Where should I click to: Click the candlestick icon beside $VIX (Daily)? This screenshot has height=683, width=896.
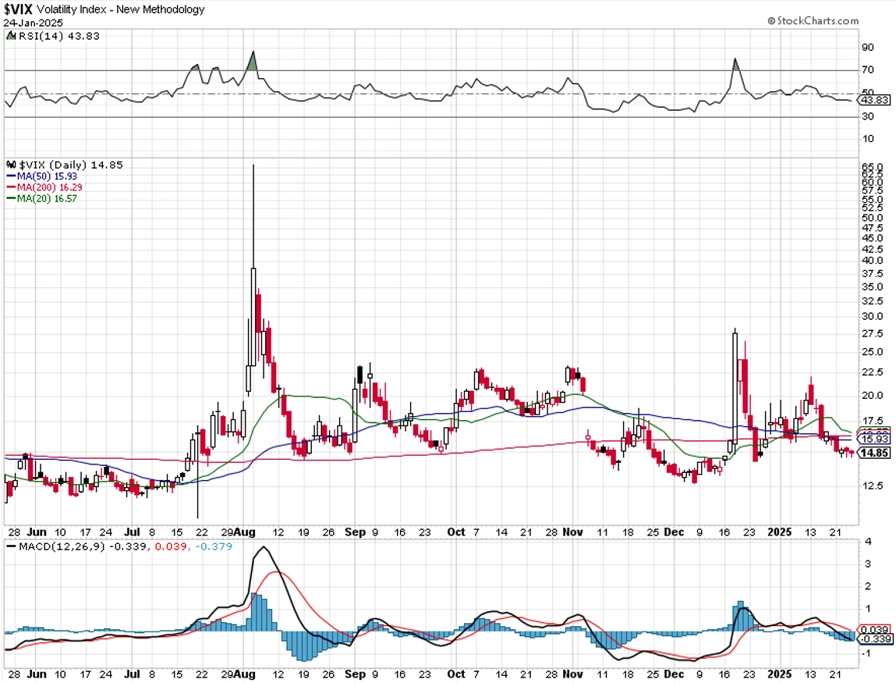(11, 165)
